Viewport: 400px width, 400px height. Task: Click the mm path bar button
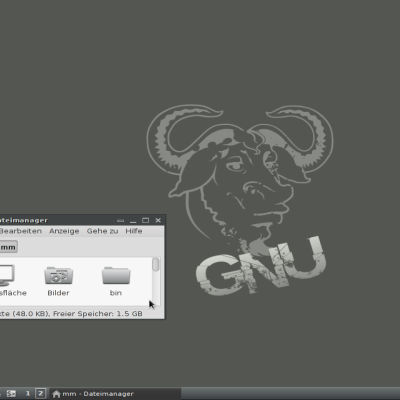(x=8, y=247)
